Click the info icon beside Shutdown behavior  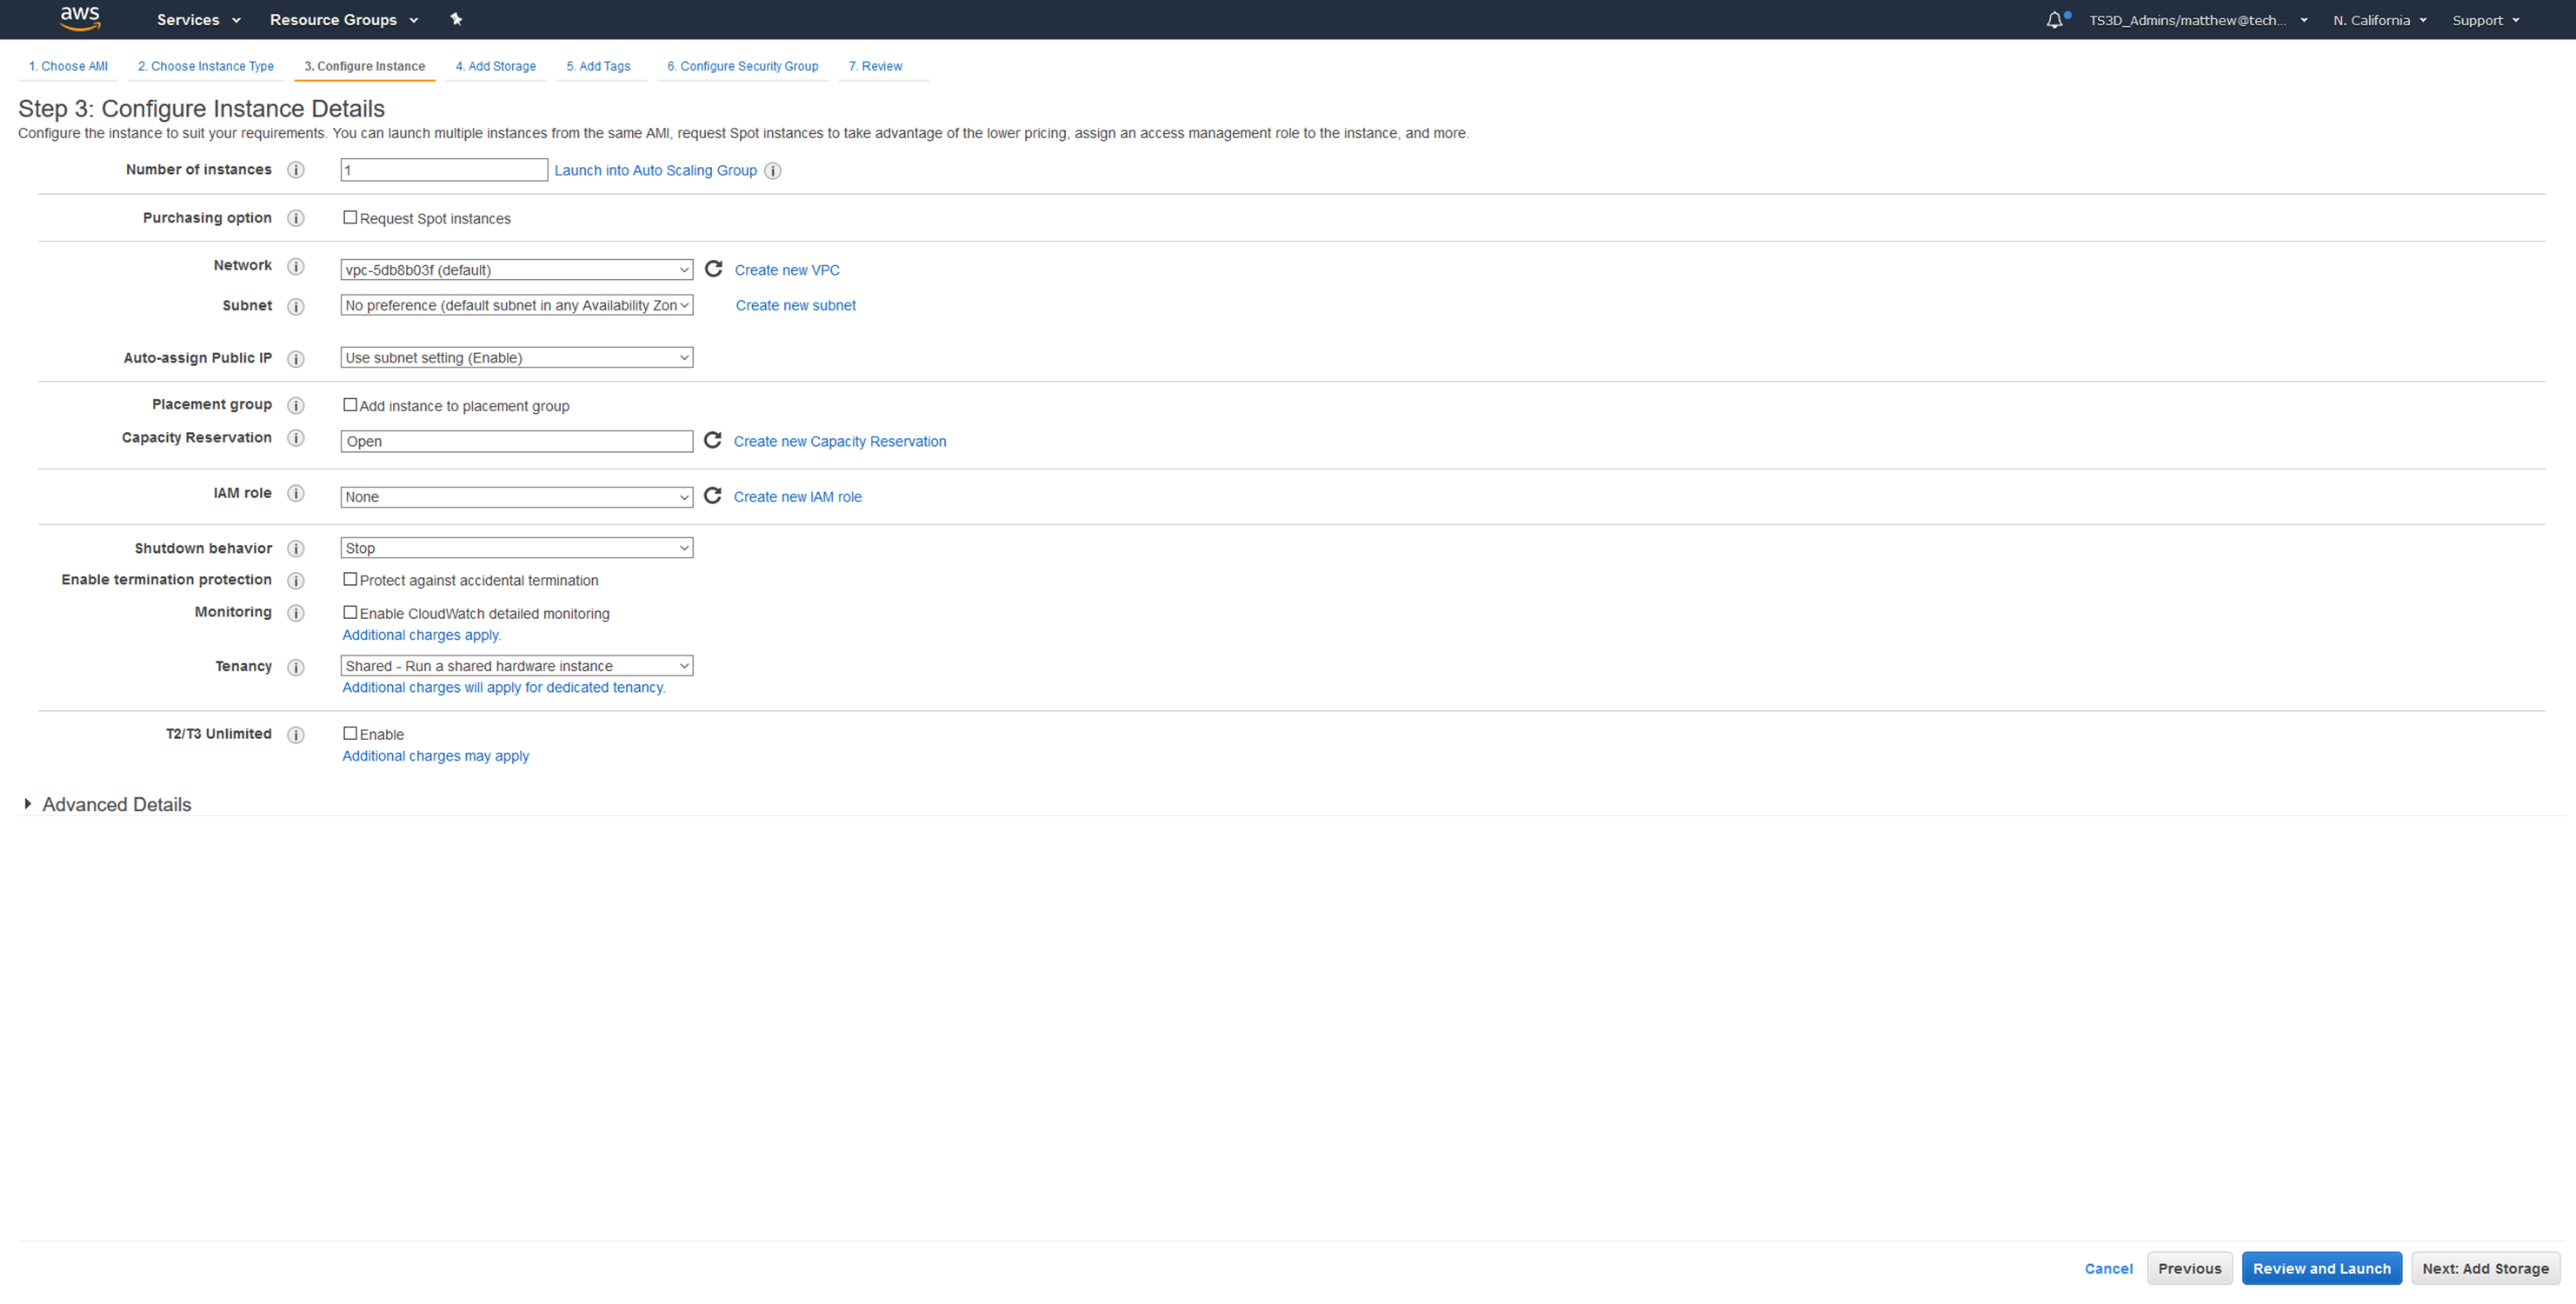296,548
